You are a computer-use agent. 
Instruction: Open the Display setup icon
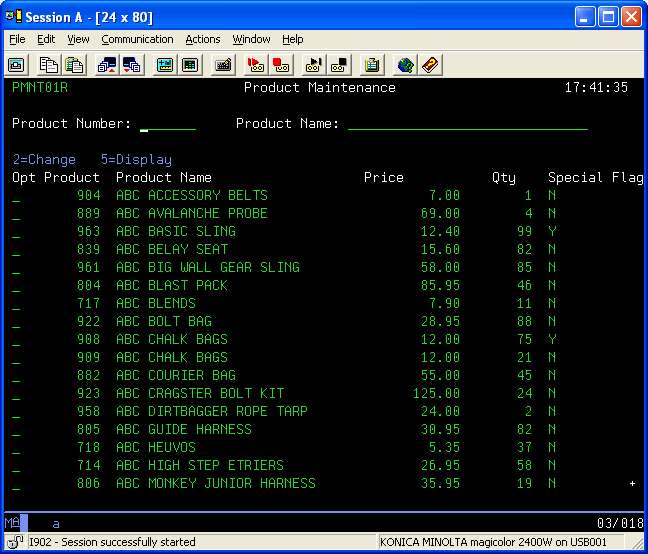[165, 65]
